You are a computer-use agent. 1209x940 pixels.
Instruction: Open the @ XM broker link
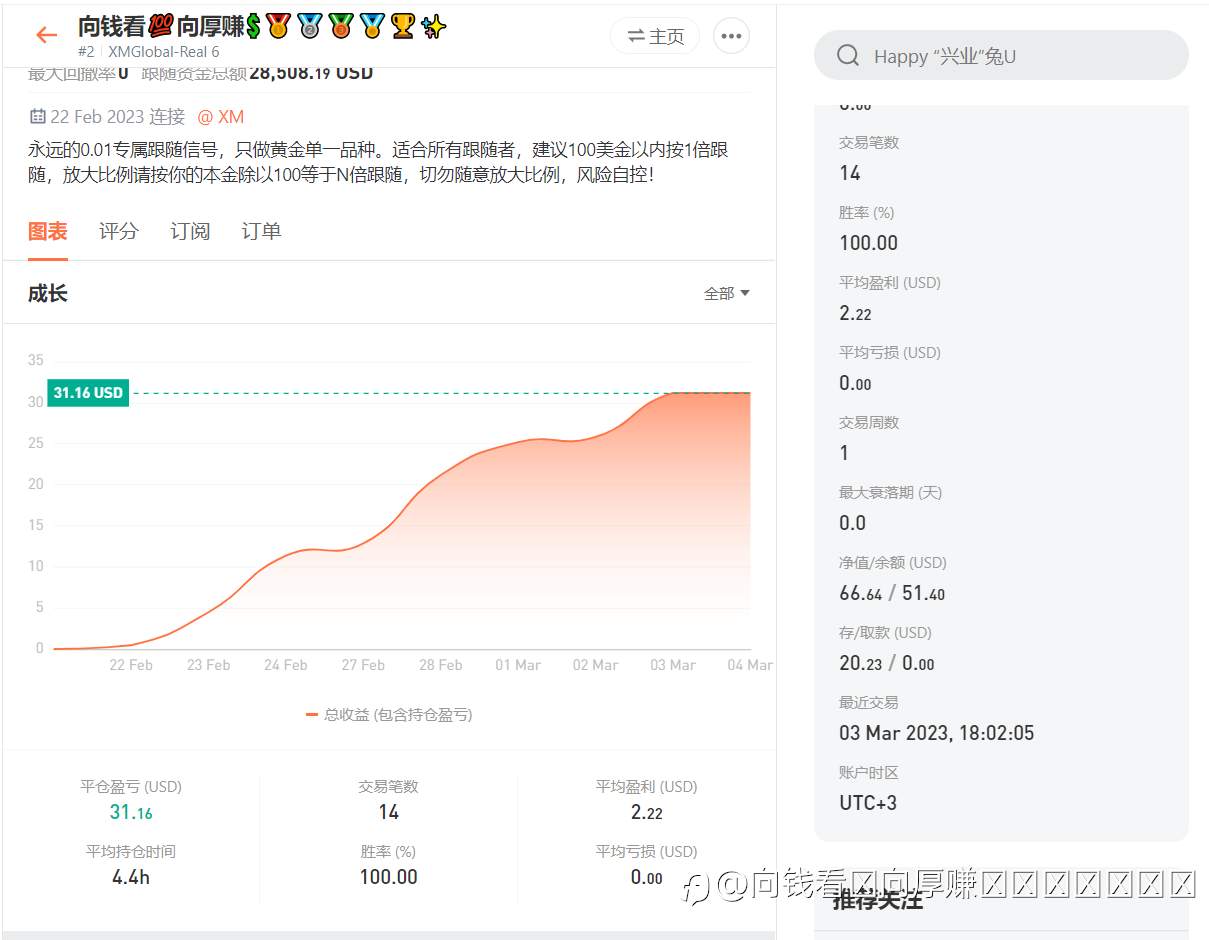[x=220, y=117]
